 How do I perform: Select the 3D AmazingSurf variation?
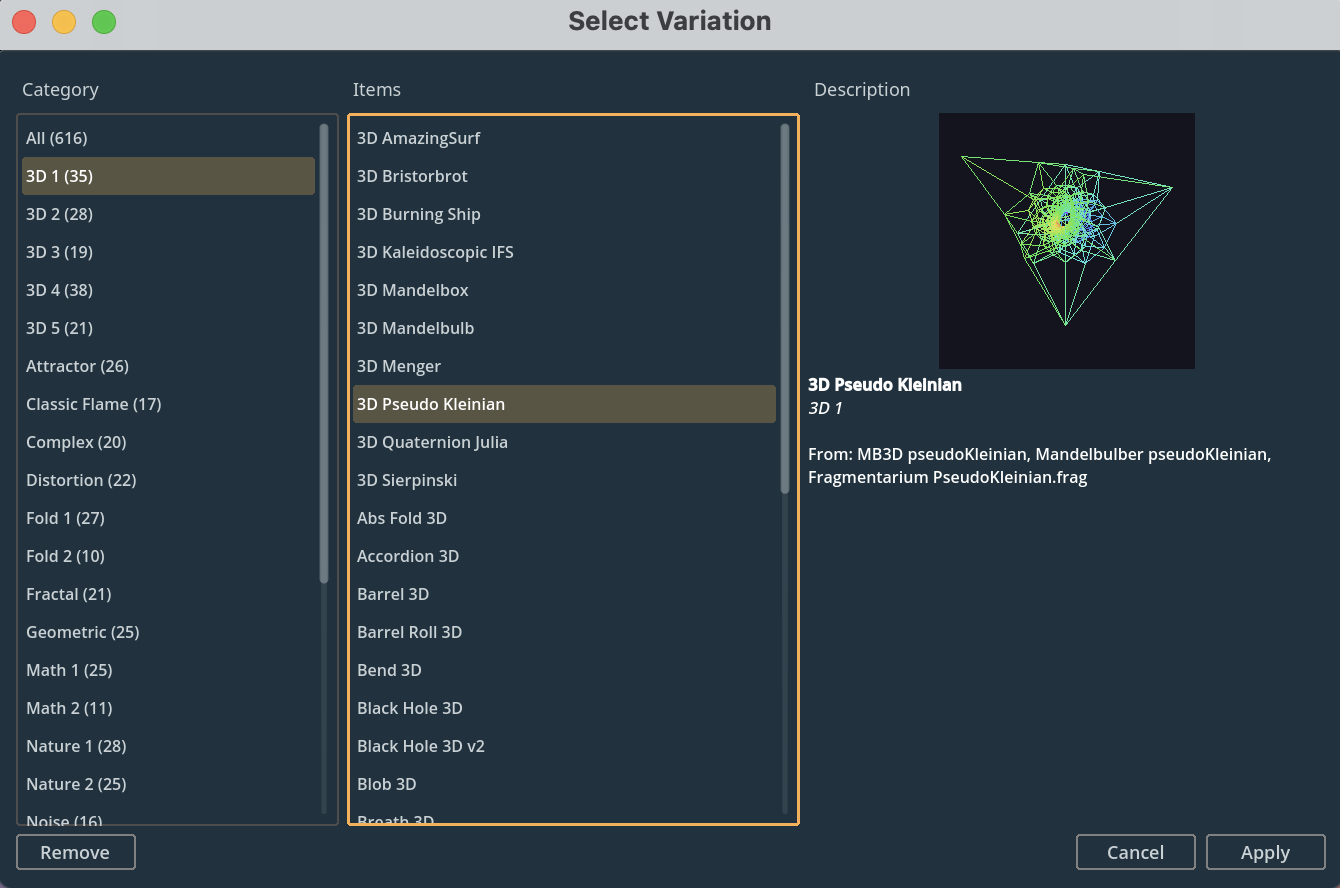click(x=564, y=138)
